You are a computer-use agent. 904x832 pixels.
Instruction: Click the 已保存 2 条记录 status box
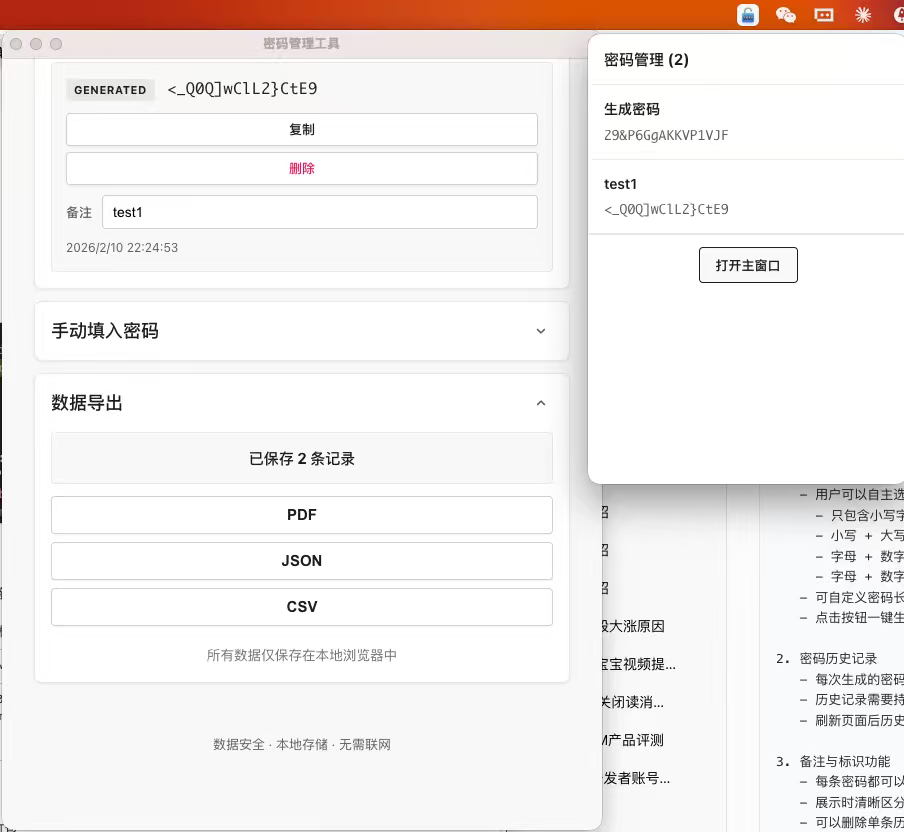[x=302, y=459]
